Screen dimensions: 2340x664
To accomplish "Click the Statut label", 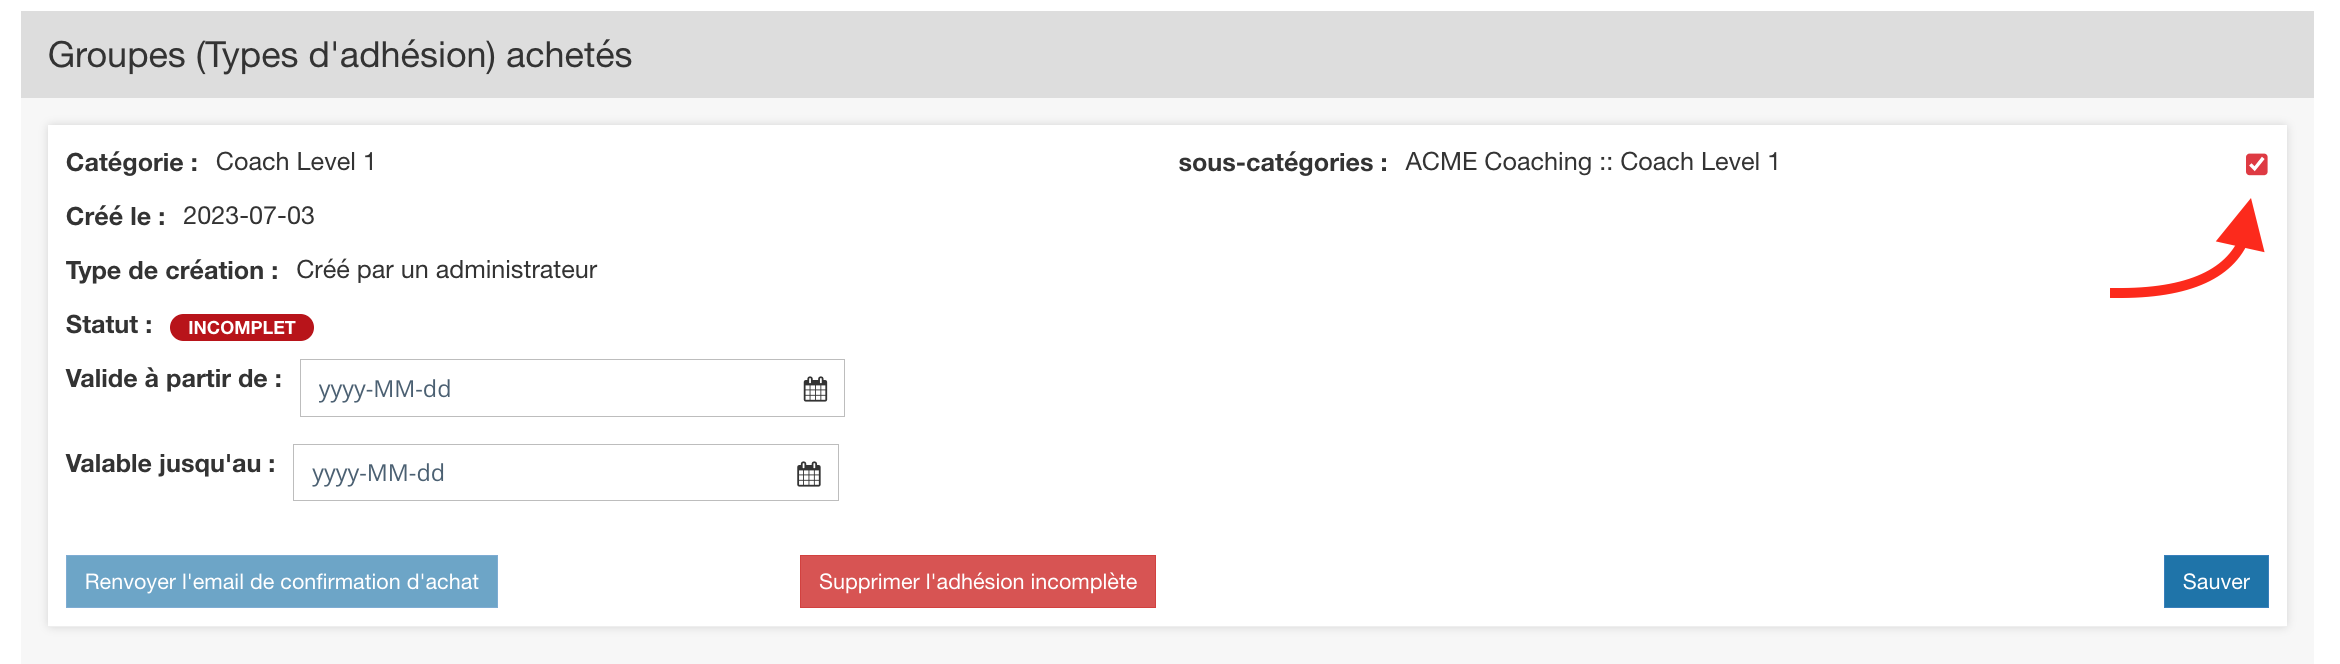I will click(x=108, y=325).
